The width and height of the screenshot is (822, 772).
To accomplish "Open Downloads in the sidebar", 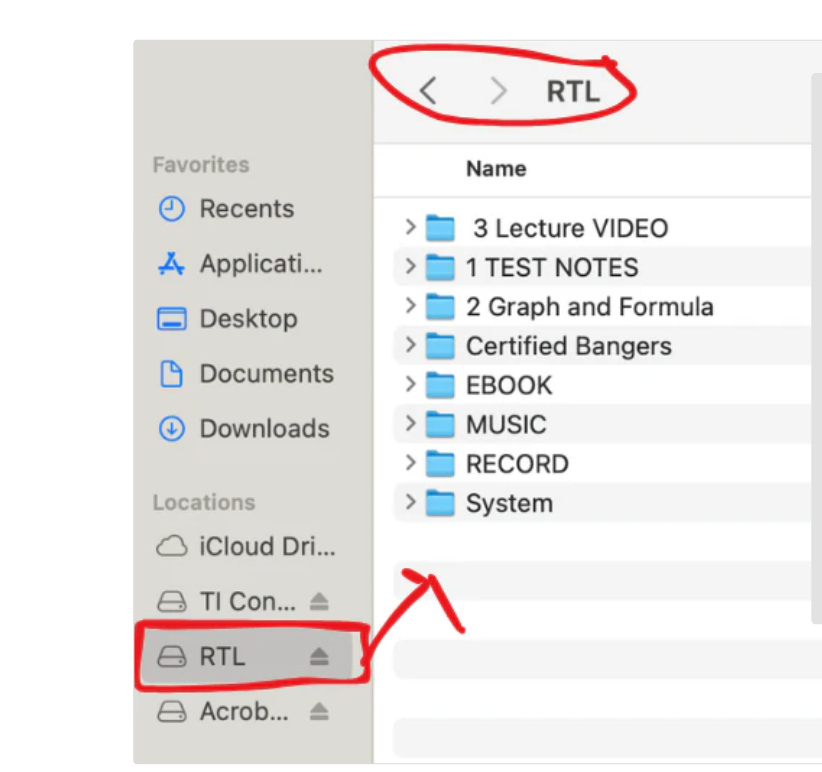I will [x=263, y=429].
